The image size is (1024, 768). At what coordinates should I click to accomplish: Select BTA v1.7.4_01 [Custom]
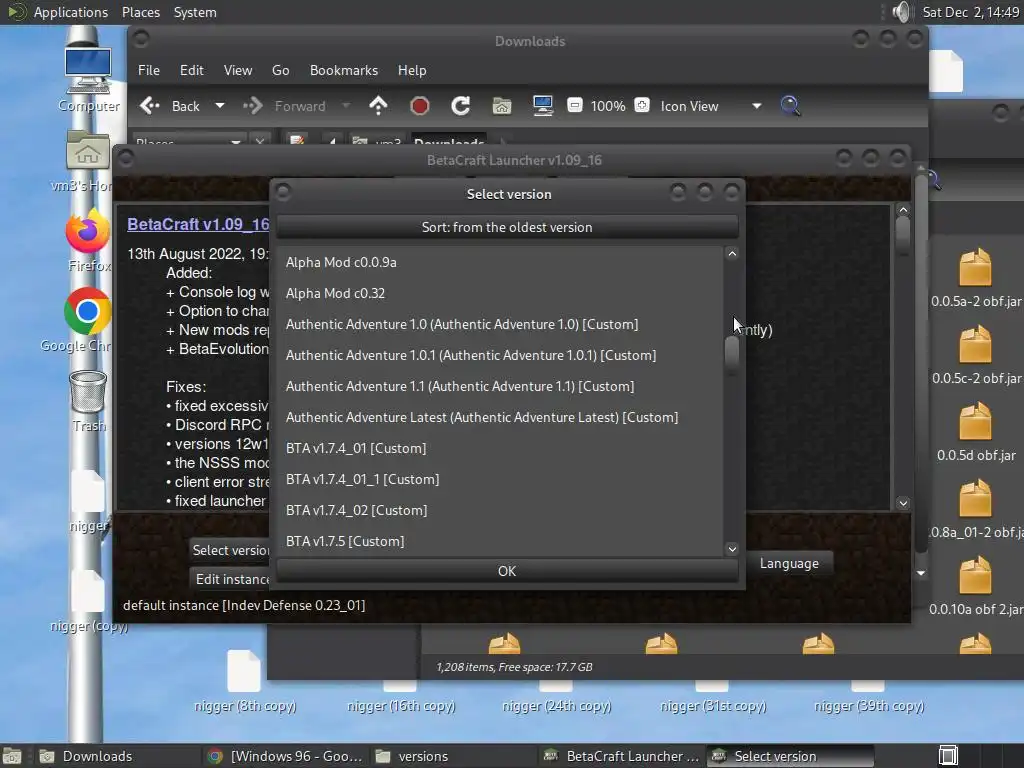pyautogui.click(x=501, y=448)
